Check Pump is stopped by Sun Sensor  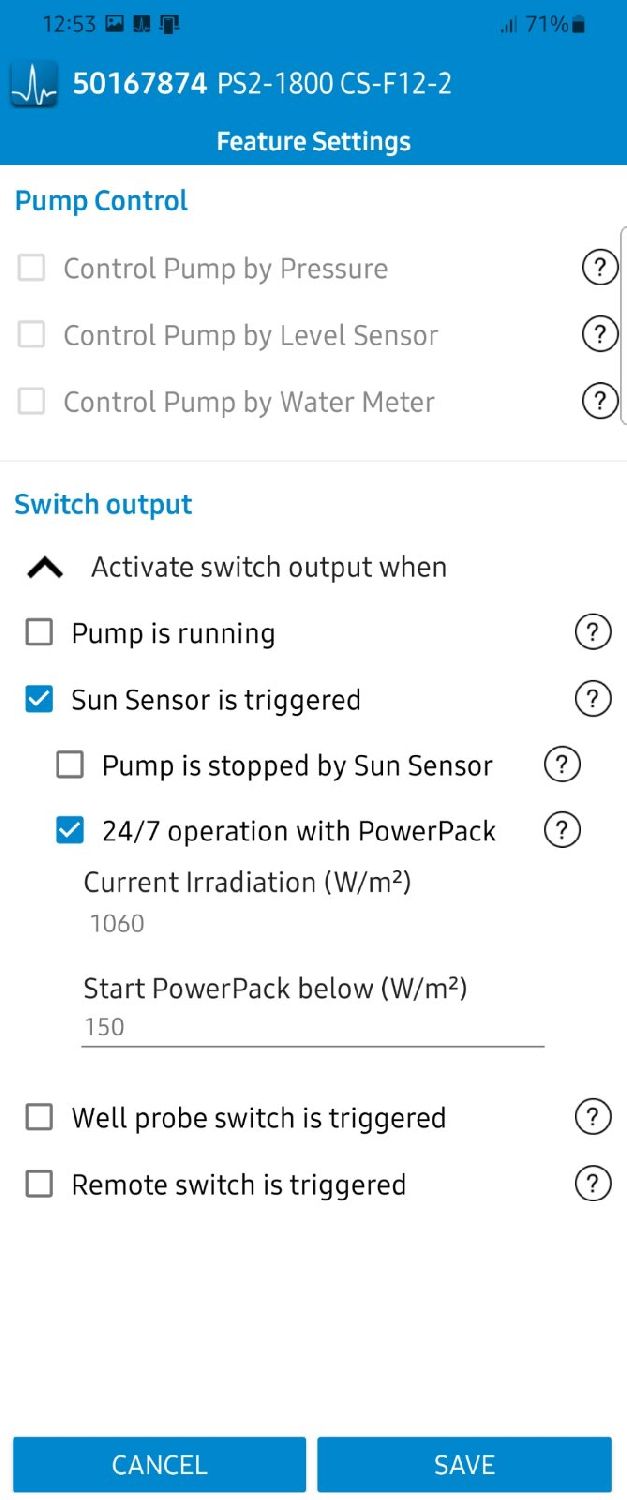[70, 765]
